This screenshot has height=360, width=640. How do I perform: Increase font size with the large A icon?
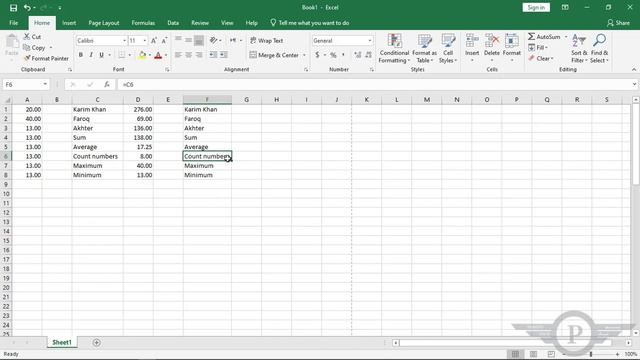(153, 41)
